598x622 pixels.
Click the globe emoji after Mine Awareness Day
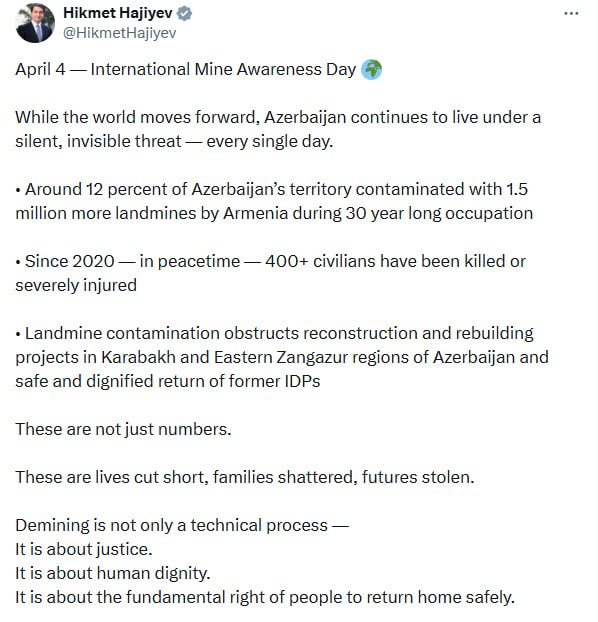[371, 70]
